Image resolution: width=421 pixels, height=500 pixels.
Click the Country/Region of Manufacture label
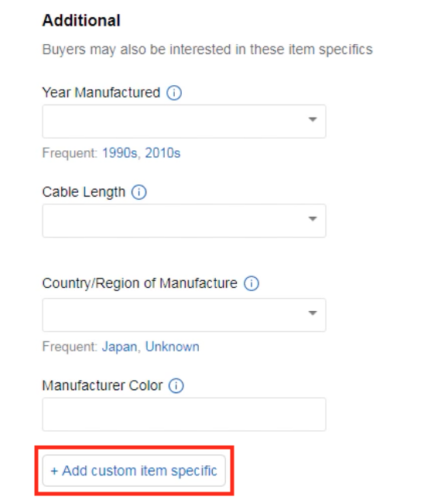coord(140,284)
